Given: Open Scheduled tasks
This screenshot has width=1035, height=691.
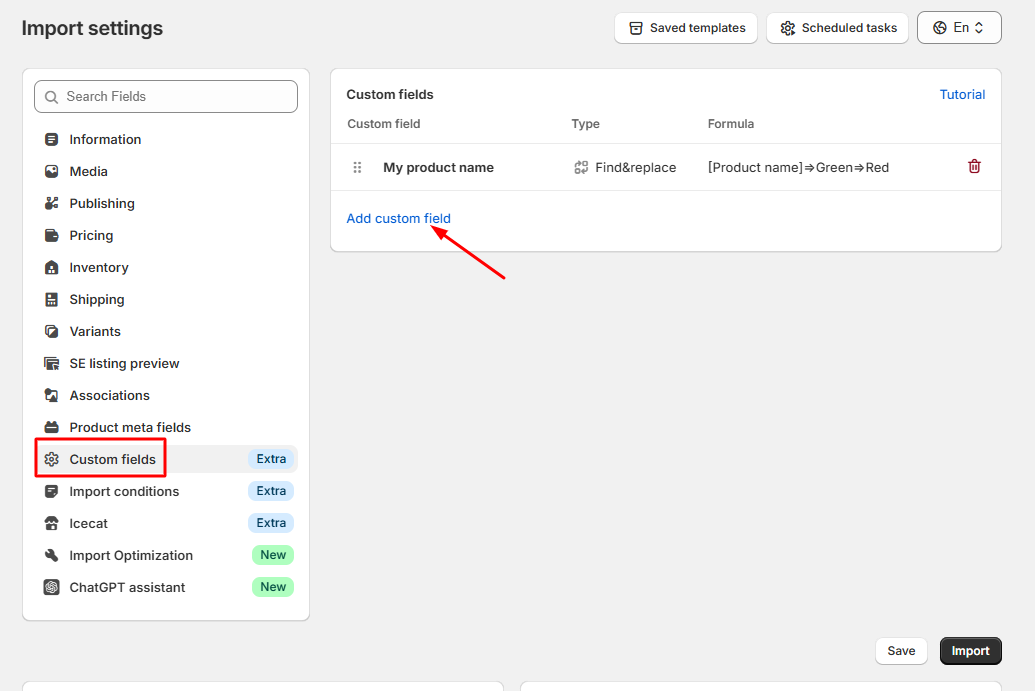Looking at the screenshot, I should tap(838, 28).
